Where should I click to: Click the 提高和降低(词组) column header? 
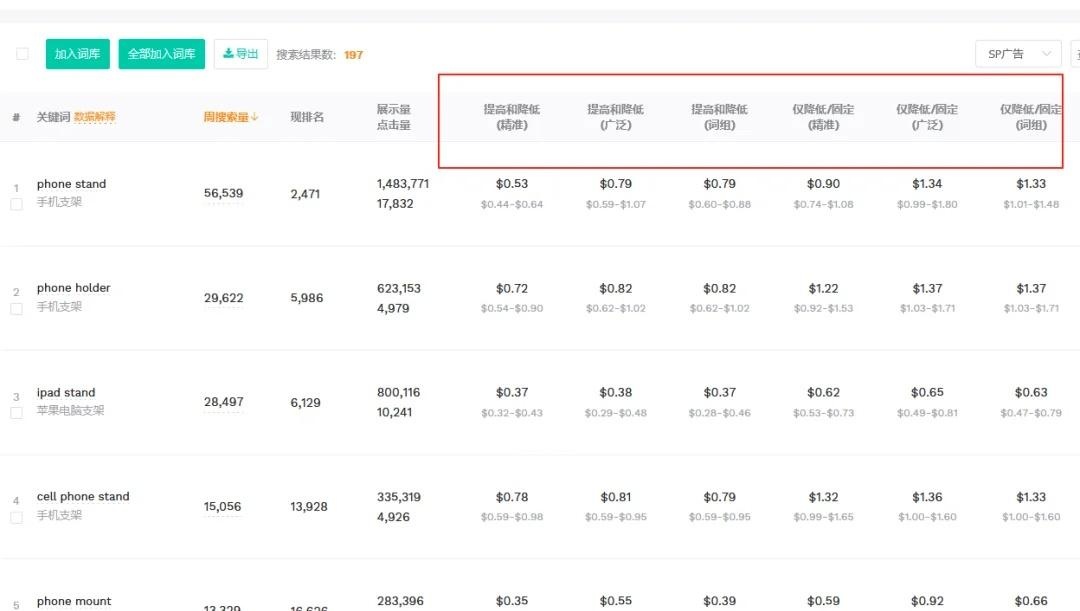point(720,117)
